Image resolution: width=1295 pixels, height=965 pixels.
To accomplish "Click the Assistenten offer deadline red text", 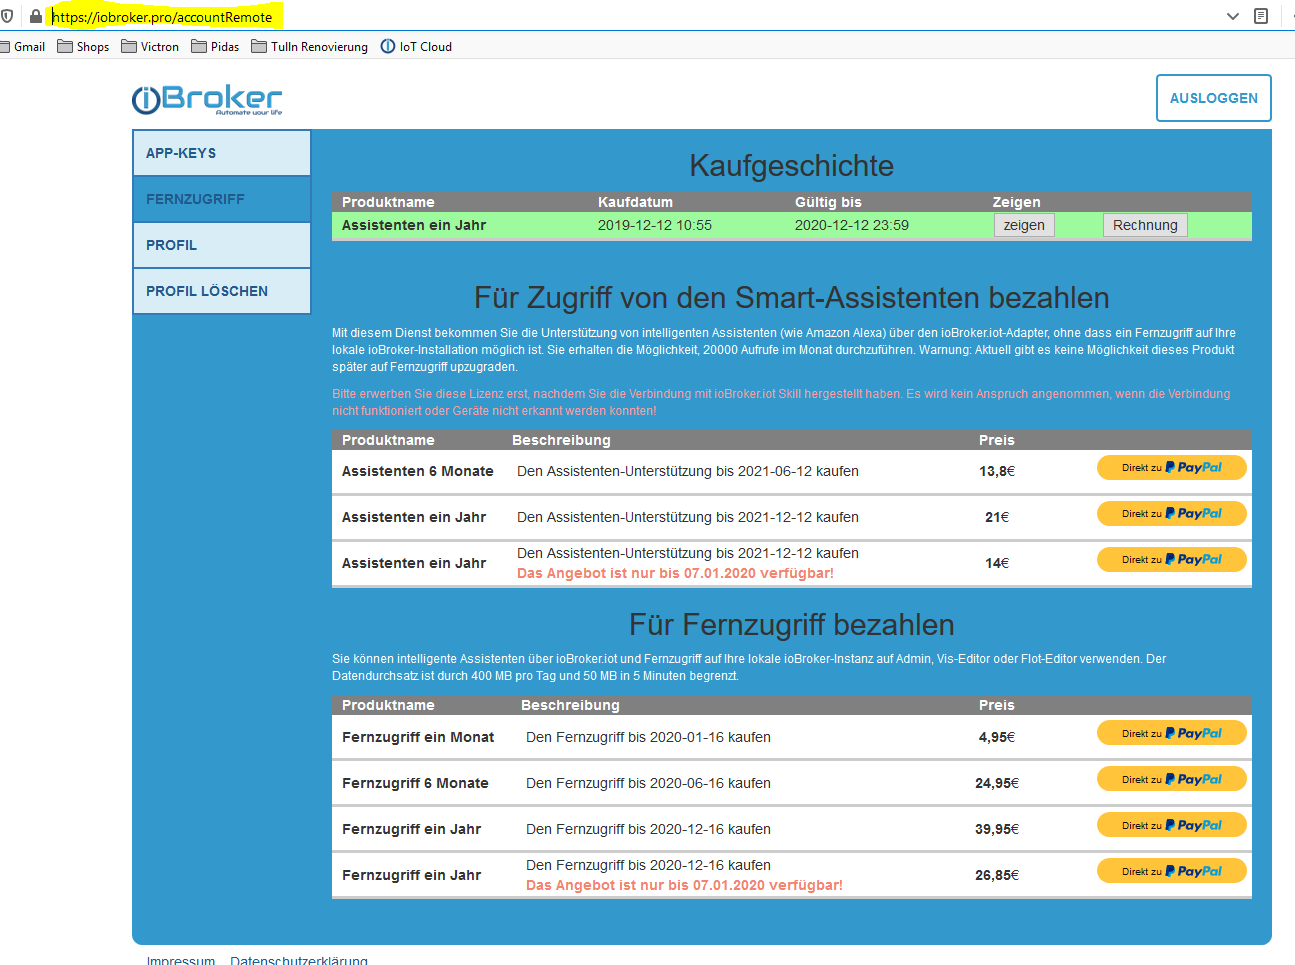I will tap(675, 573).
